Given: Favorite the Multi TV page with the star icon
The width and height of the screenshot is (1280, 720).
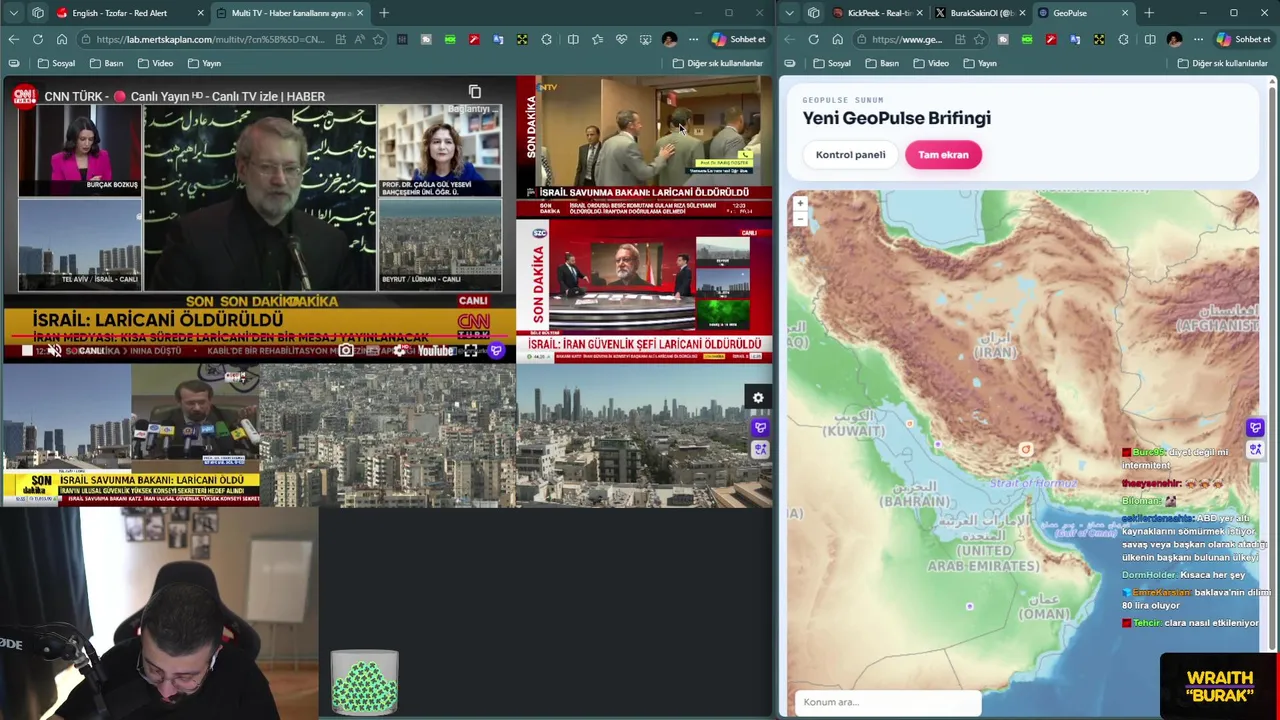Looking at the screenshot, I should (x=378, y=39).
